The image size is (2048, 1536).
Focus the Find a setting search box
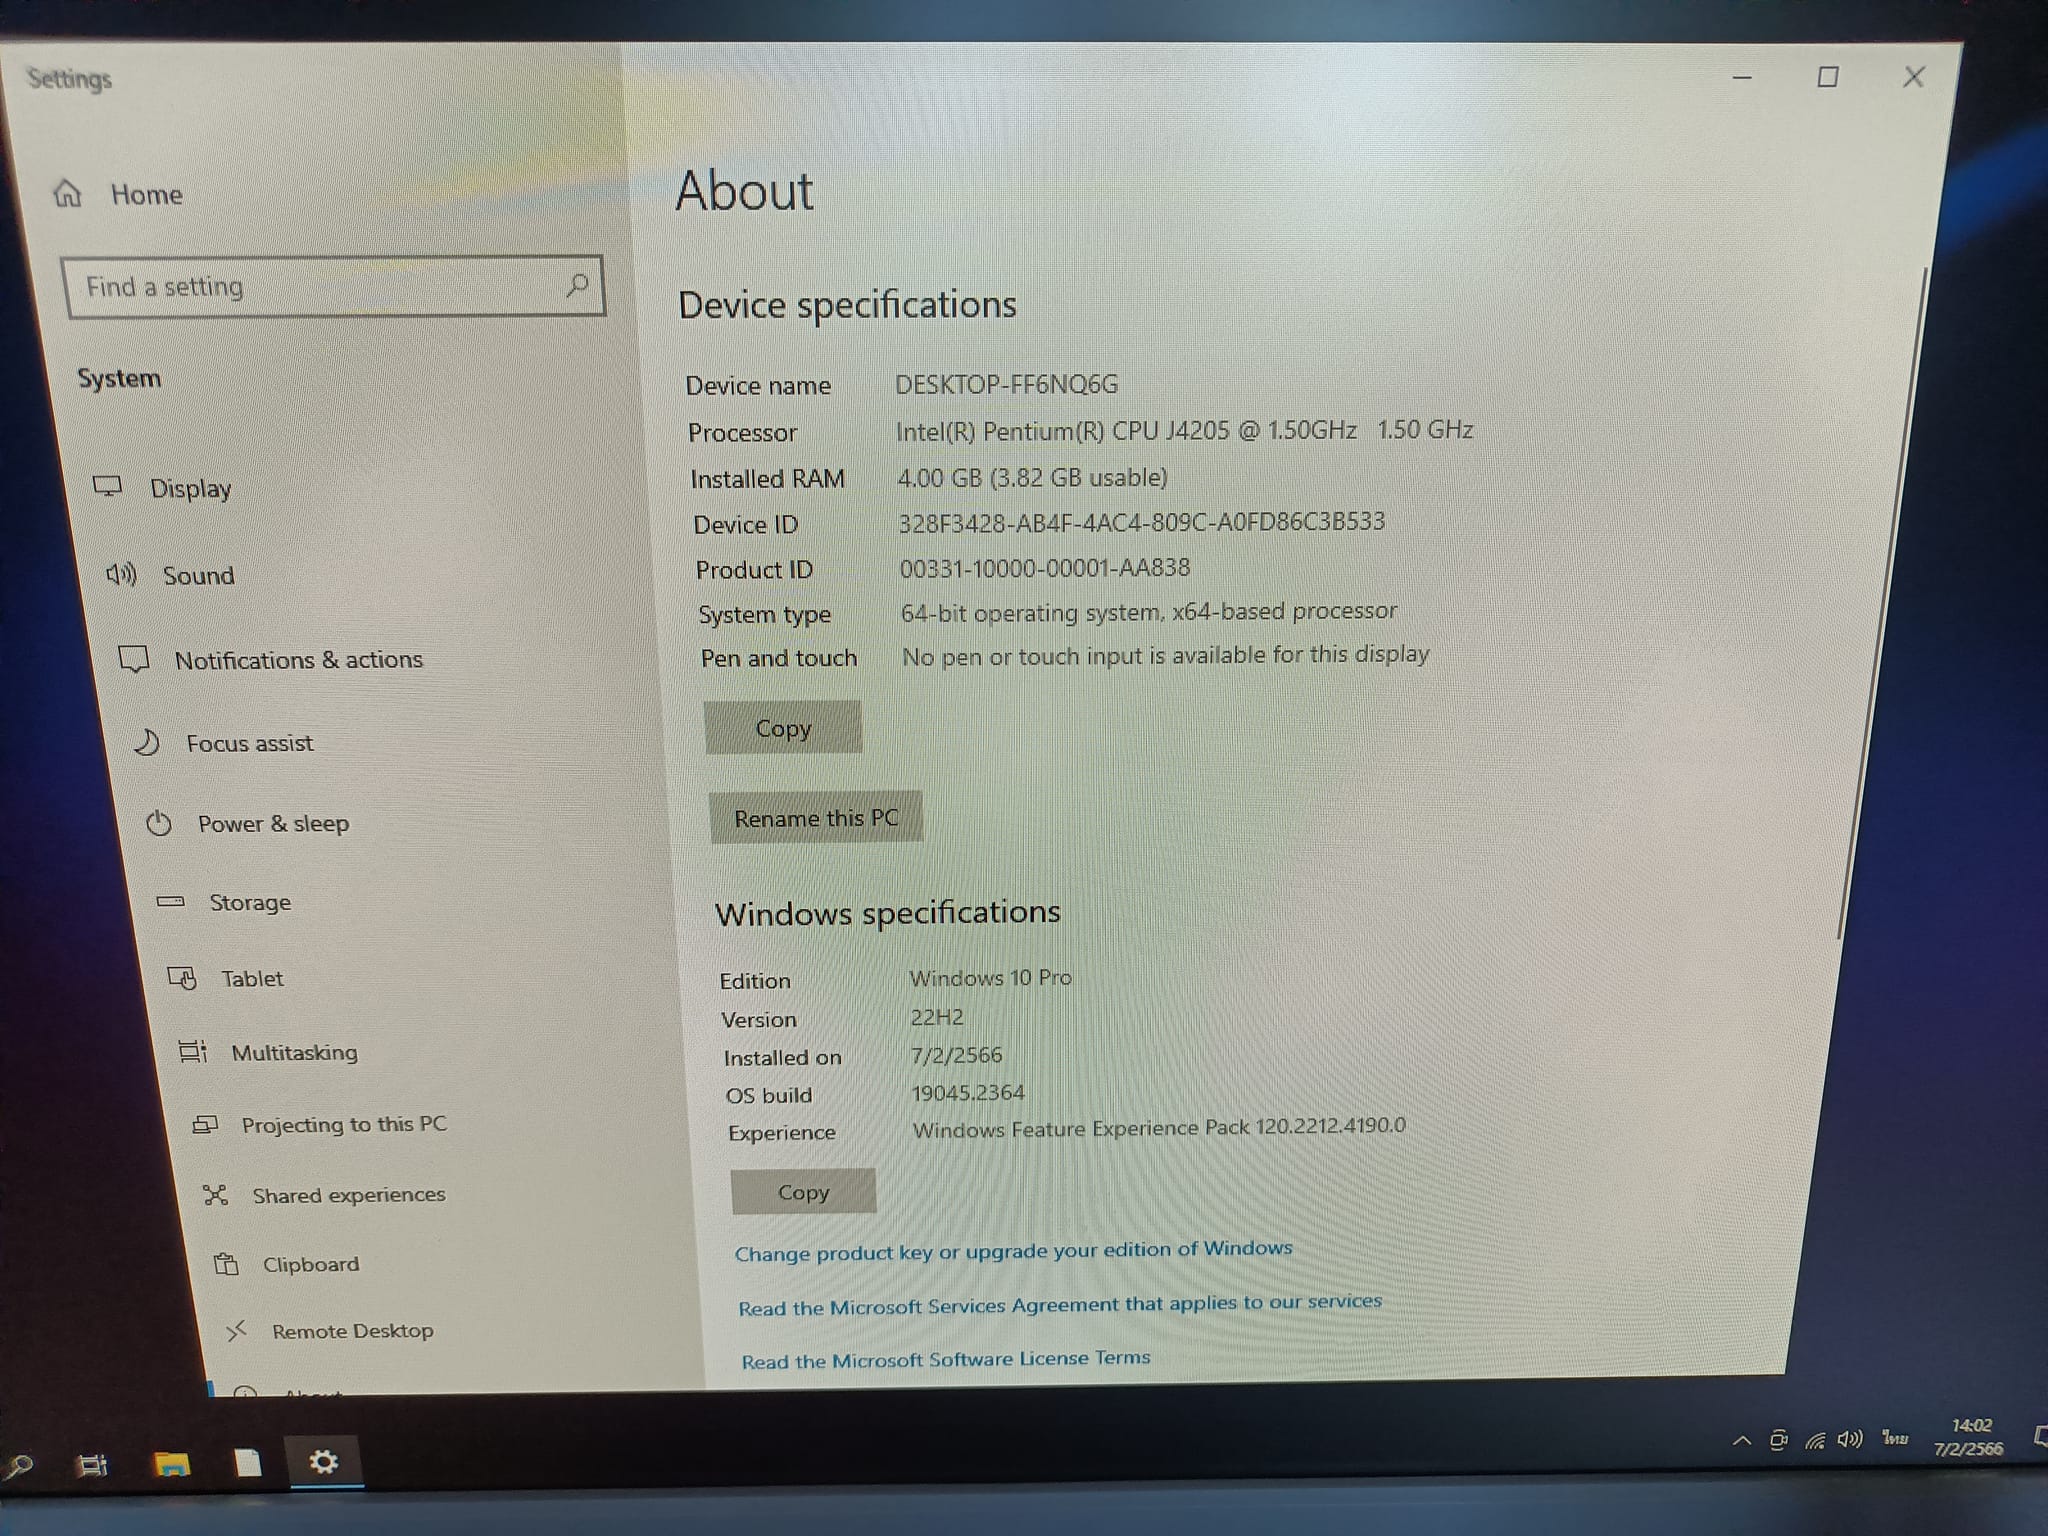point(334,287)
